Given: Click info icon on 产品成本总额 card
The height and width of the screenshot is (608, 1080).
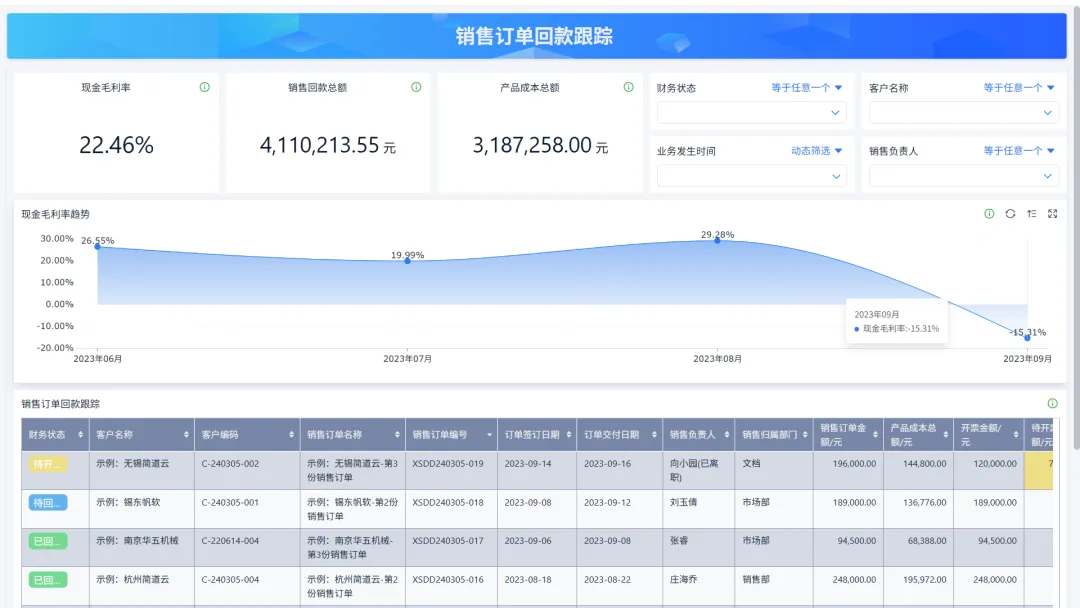Looking at the screenshot, I should click(628, 87).
